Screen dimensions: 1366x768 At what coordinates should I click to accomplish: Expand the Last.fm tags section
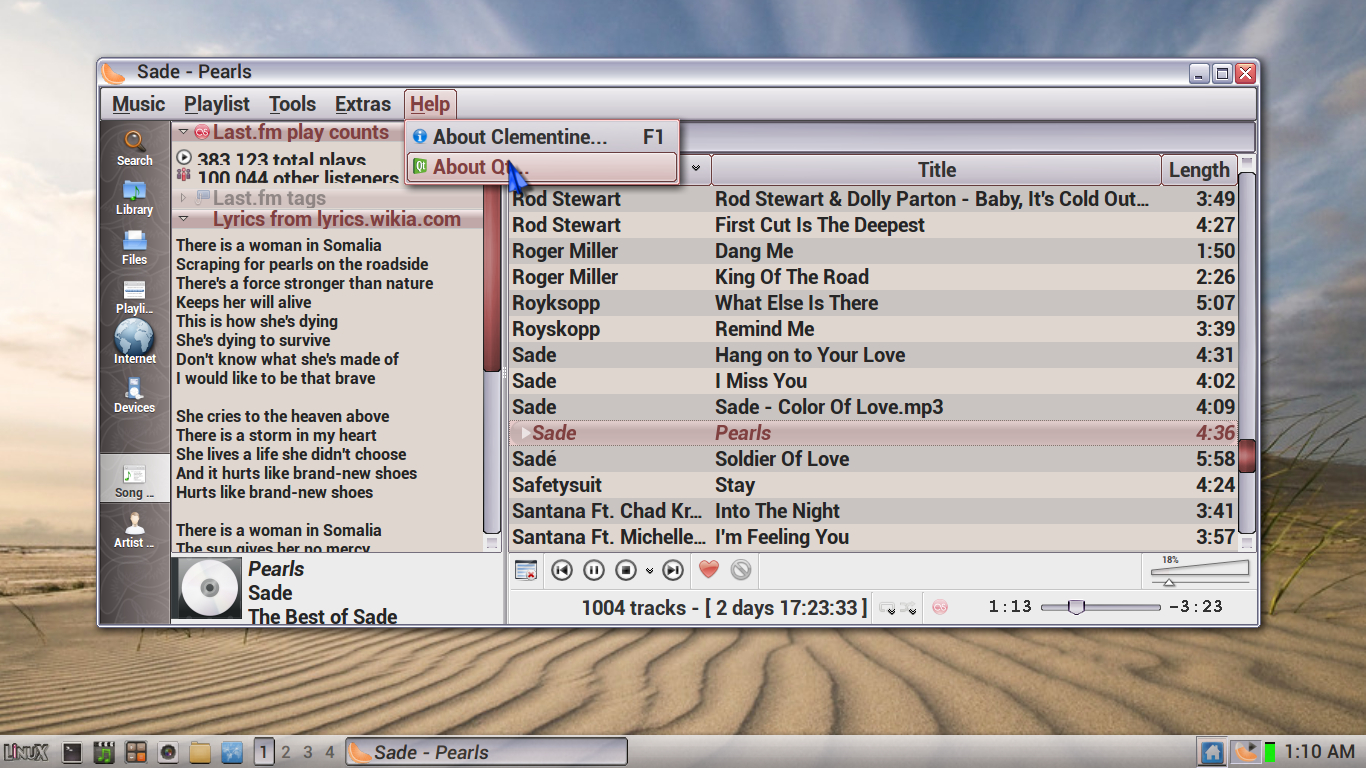pyautogui.click(x=183, y=198)
